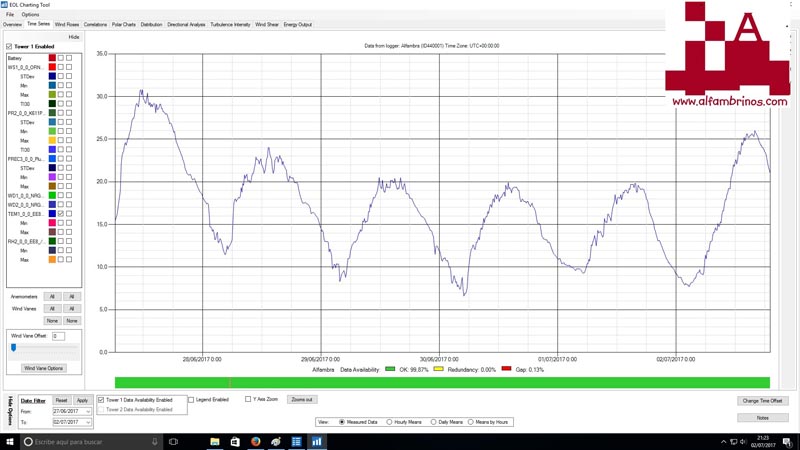
Task: Click Reset in the Date Filter
Action: 61,401
